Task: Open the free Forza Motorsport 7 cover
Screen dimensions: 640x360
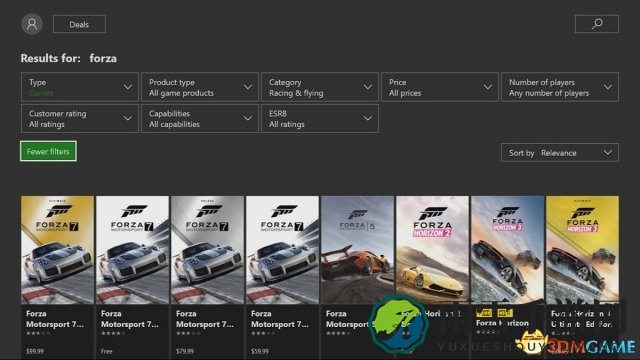Action: pyautogui.click(x=132, y=250)
